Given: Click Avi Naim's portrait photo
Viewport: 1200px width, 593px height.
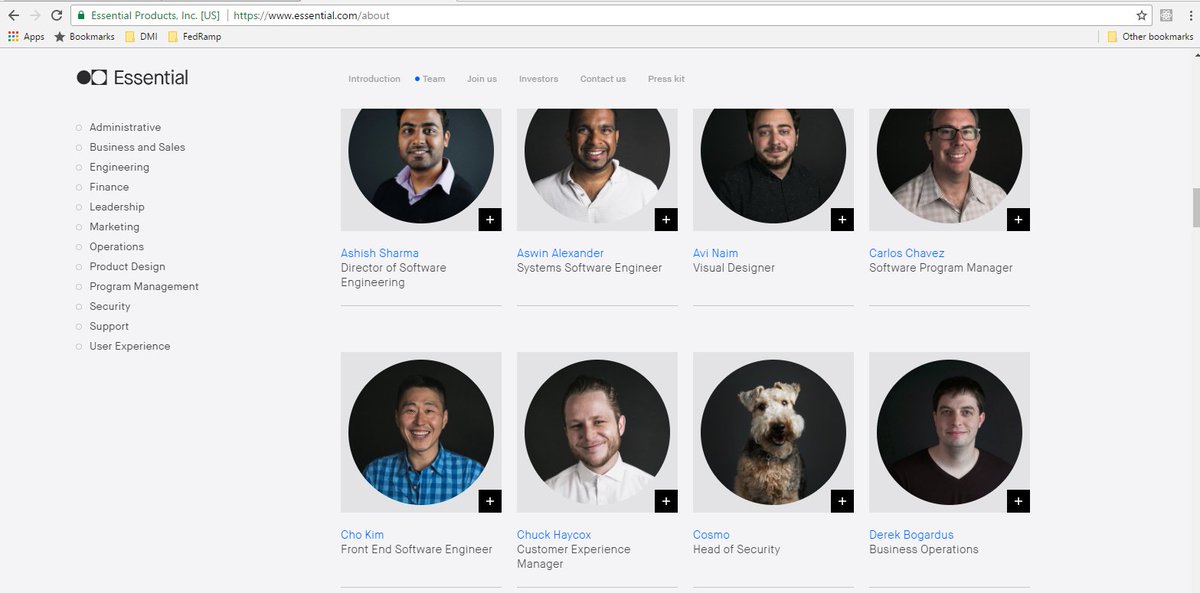Looking at the screenshot, I should pos(773,165).
